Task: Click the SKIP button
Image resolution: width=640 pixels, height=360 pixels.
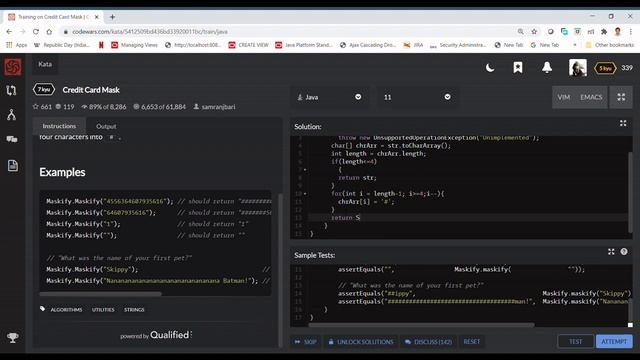Action: (x=306, y=342)
